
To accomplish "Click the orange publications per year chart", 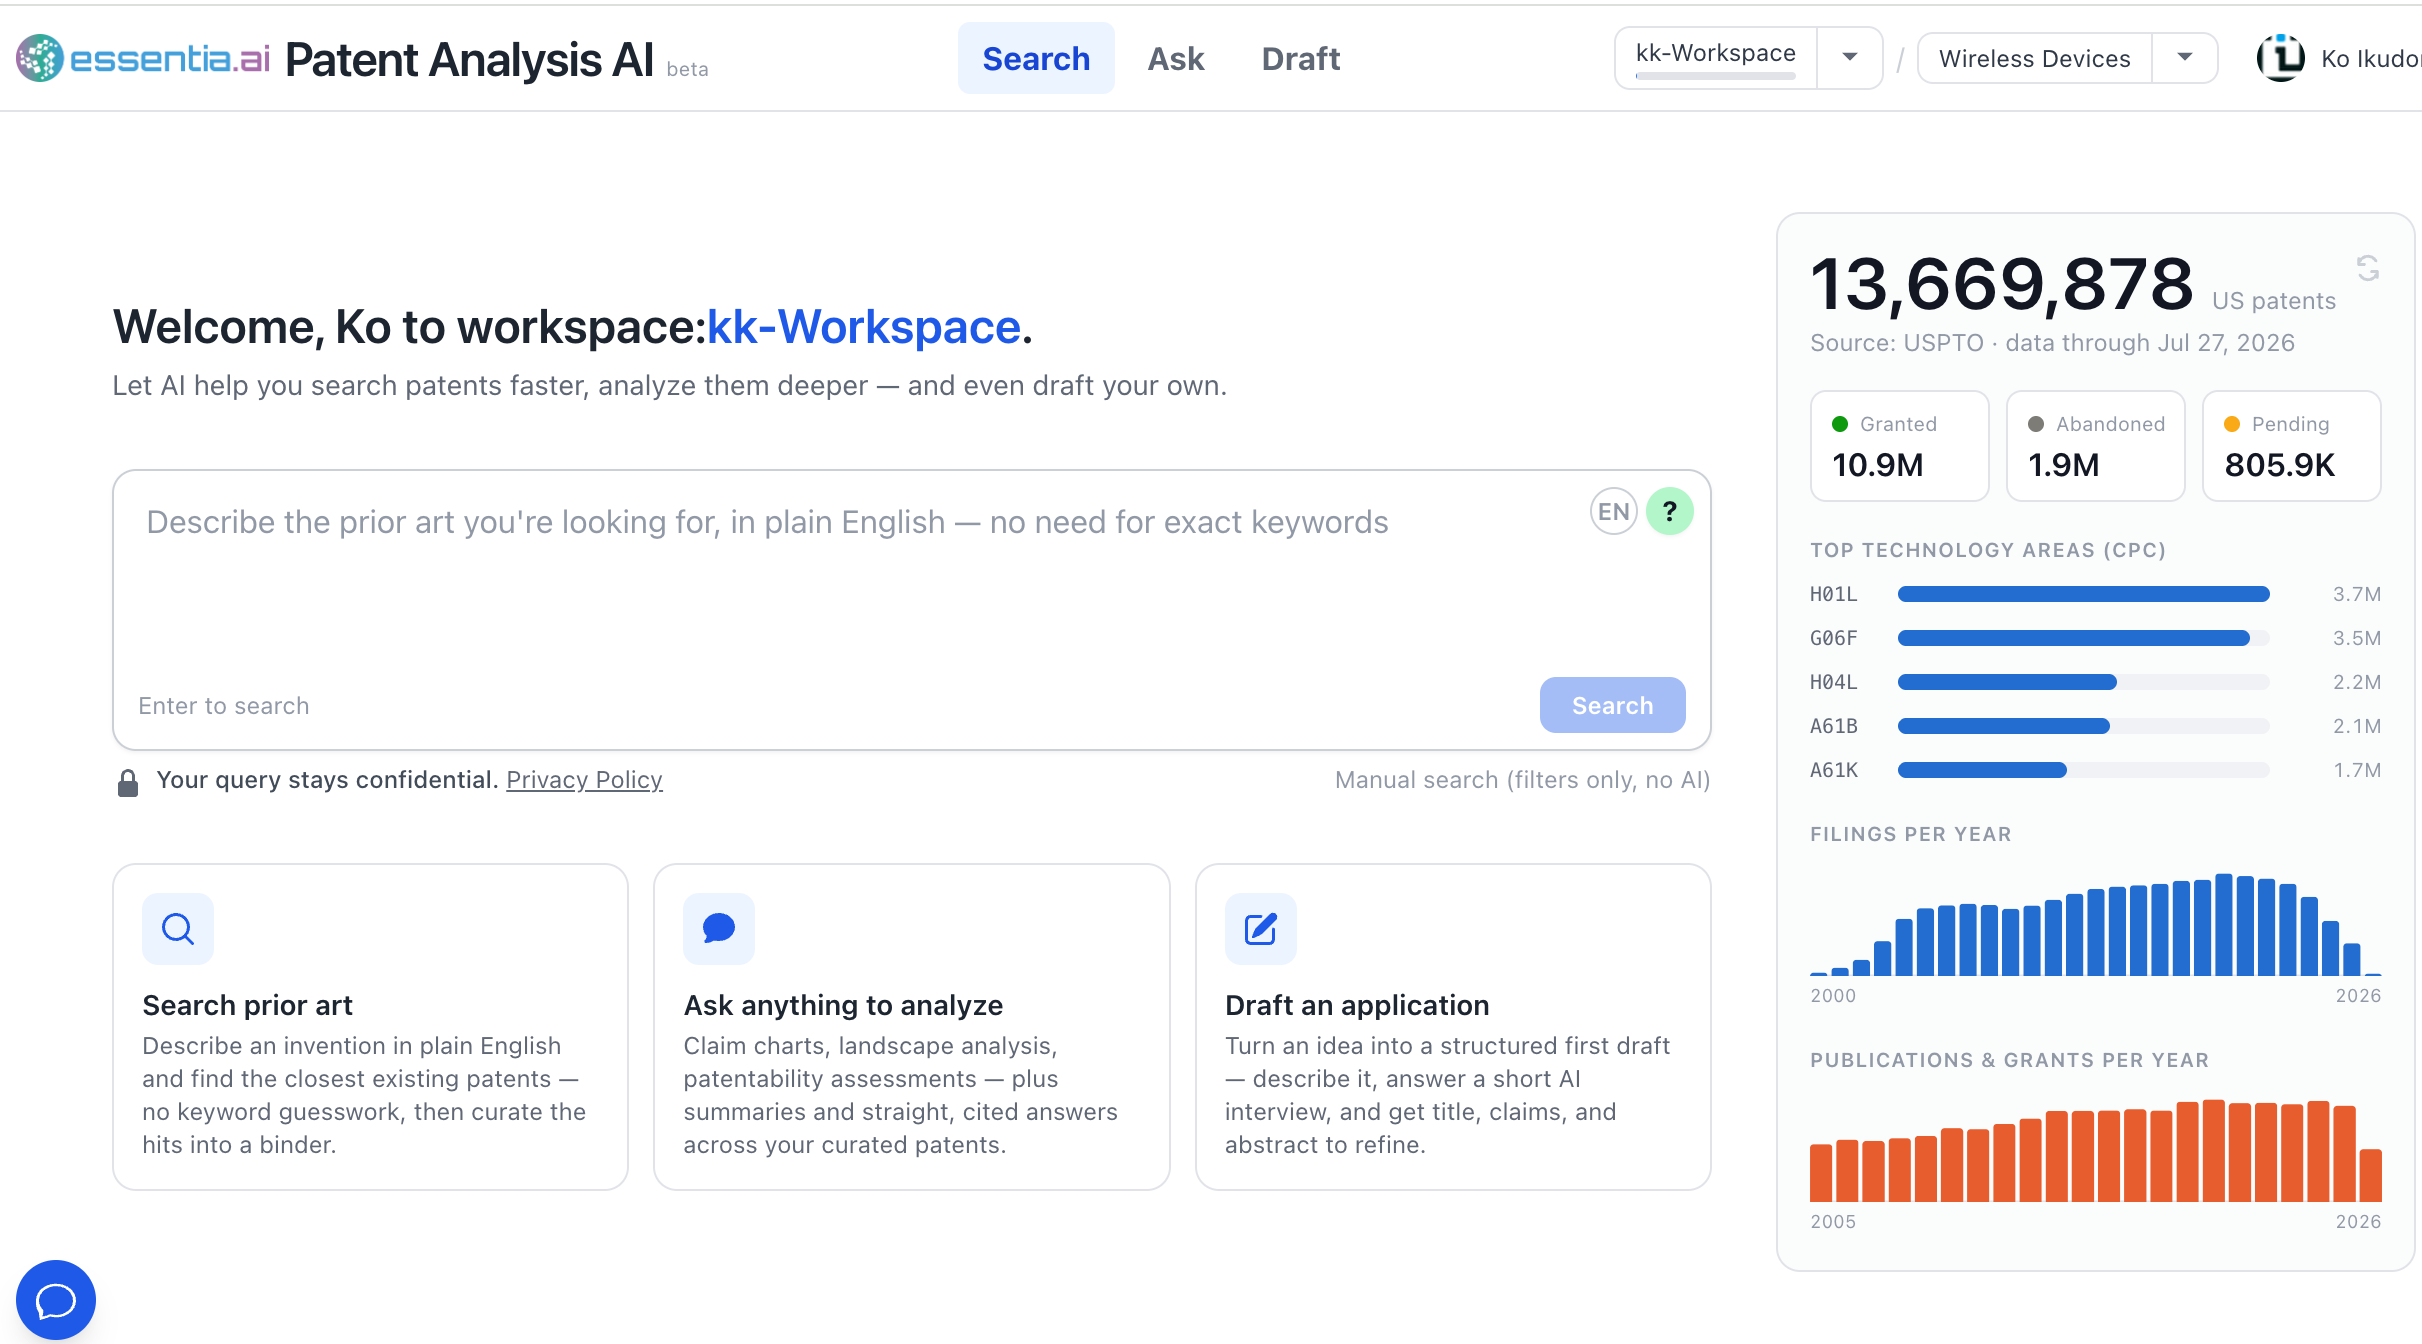I will [x=2096, y=1150].
